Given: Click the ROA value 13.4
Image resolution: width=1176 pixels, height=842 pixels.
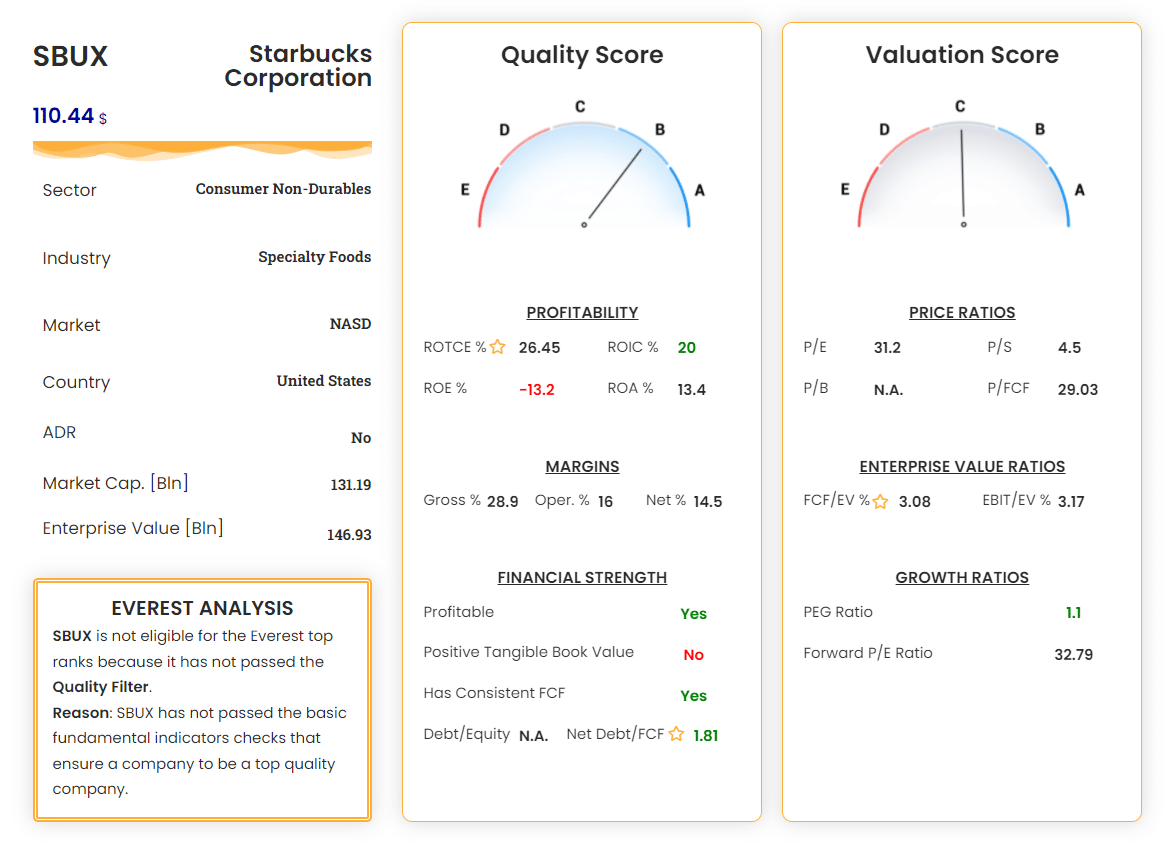Looking at the screenshot, I should tap(692, 390).
